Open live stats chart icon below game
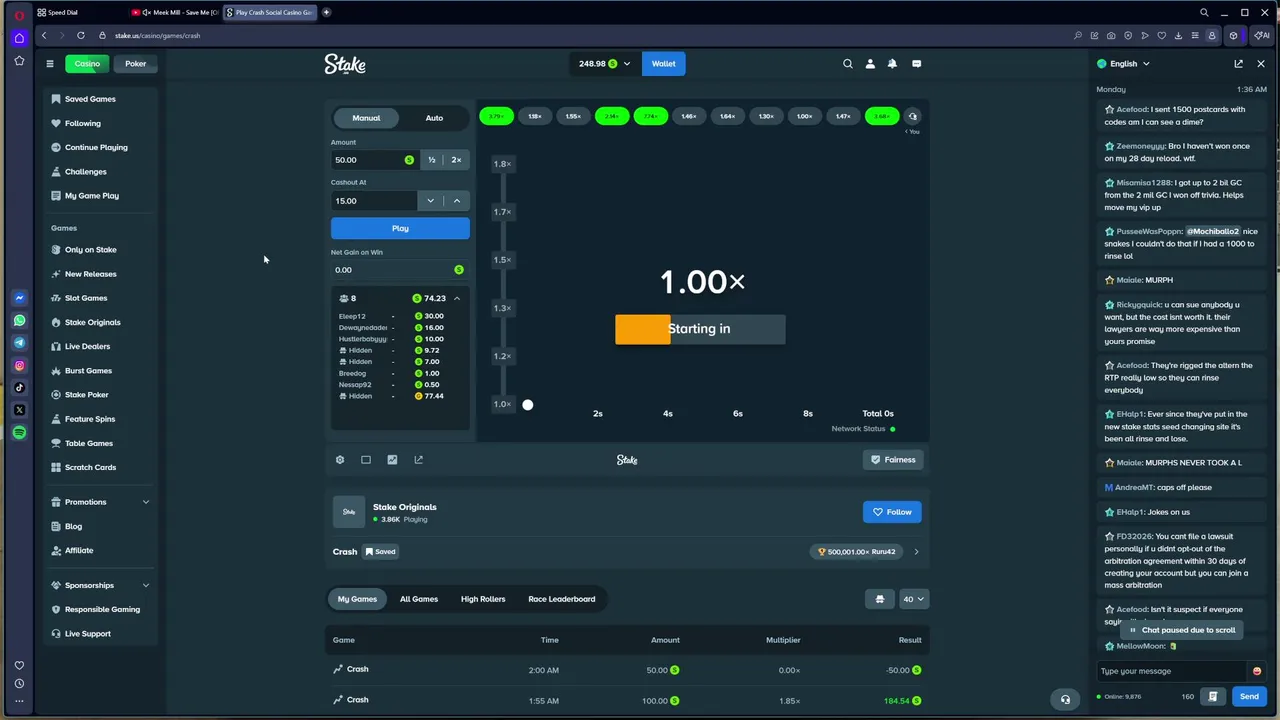 [392, 460]
